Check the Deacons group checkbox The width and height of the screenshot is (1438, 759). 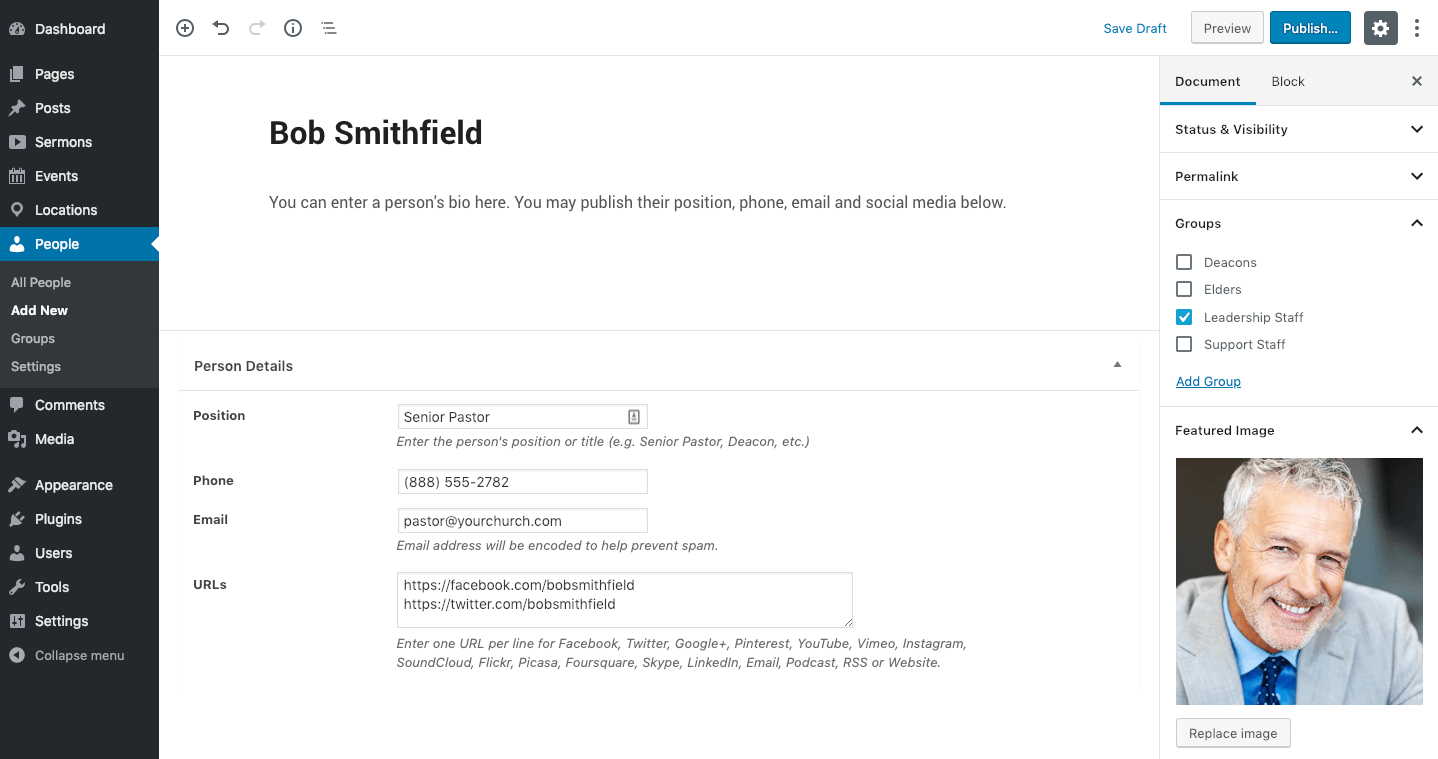pyautogui.click(x=1184, y=262)
